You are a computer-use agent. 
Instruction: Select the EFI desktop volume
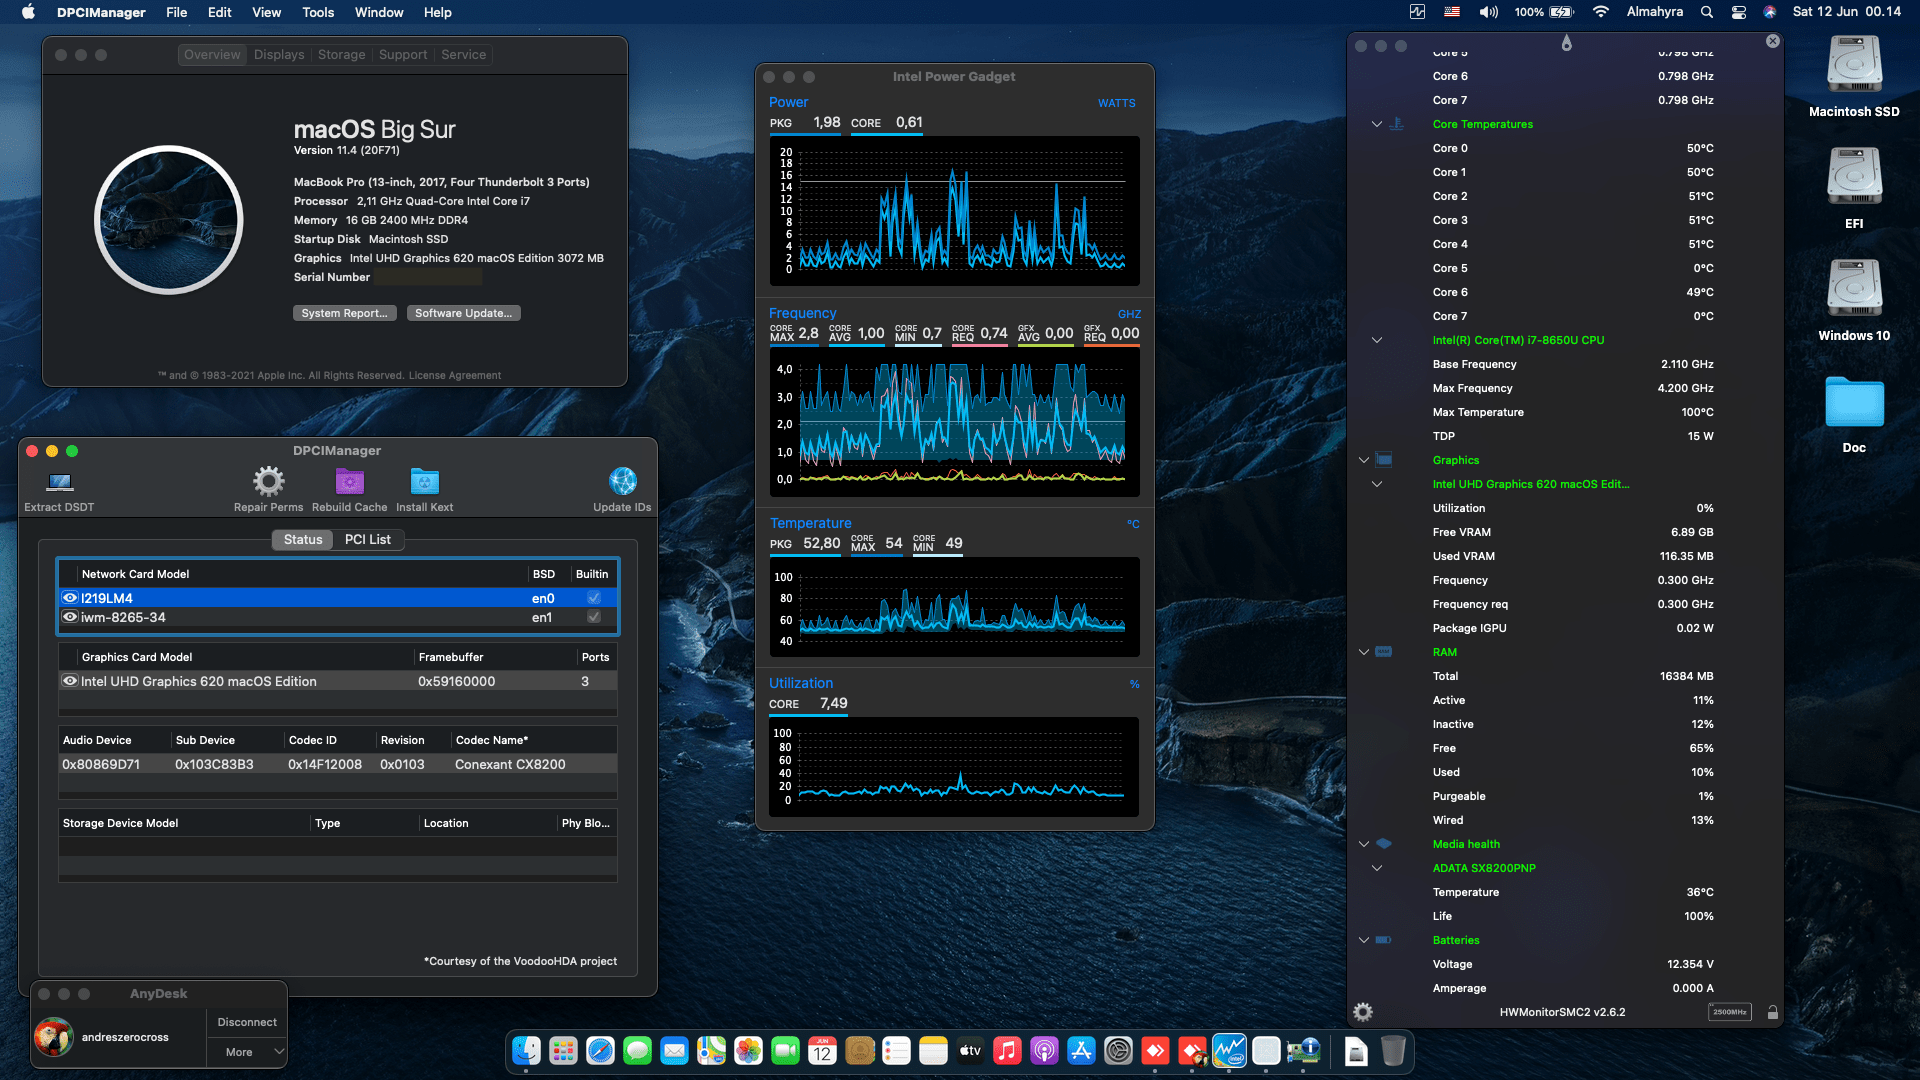(x=1854, y=178)
